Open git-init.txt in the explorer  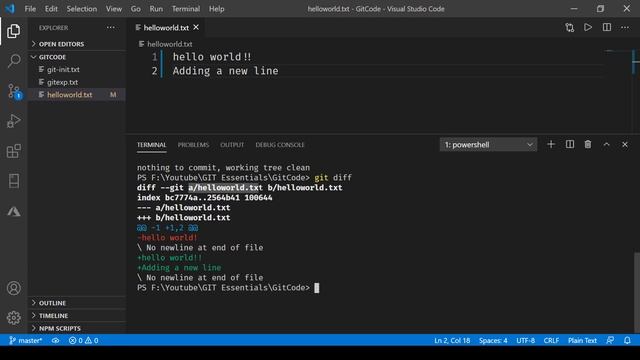click(77, 69)
